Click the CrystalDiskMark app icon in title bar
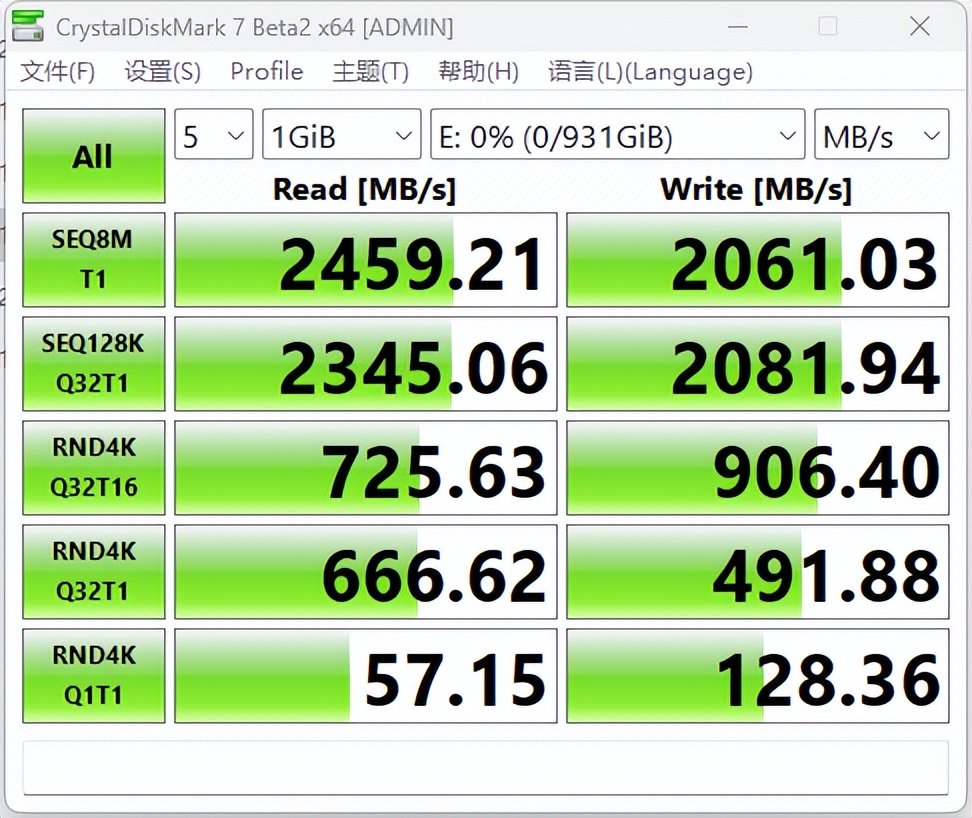972x818 pixels. 28,27
